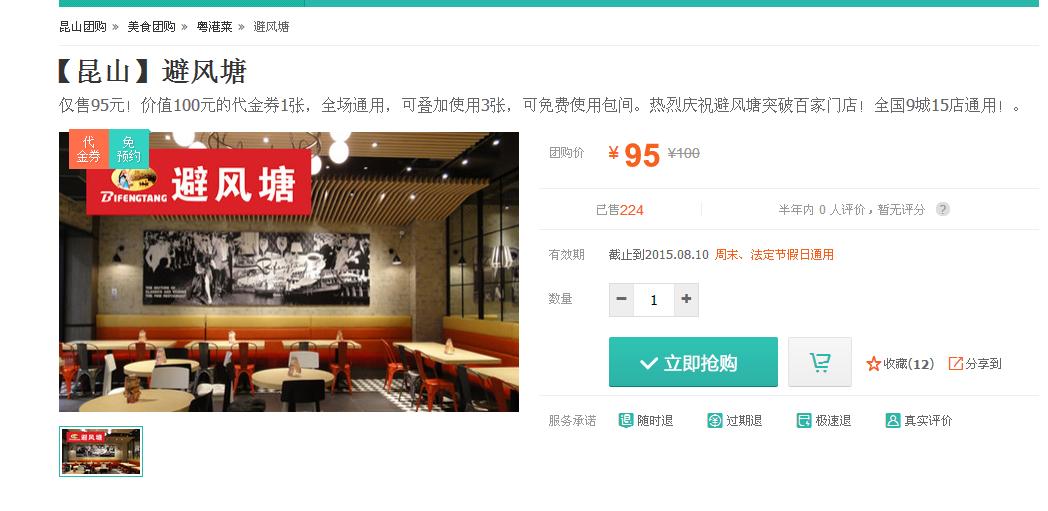Screen dimensions: 1048x511
Task: Select the restaurant photo thumbnail
Action: click(101, 452)
